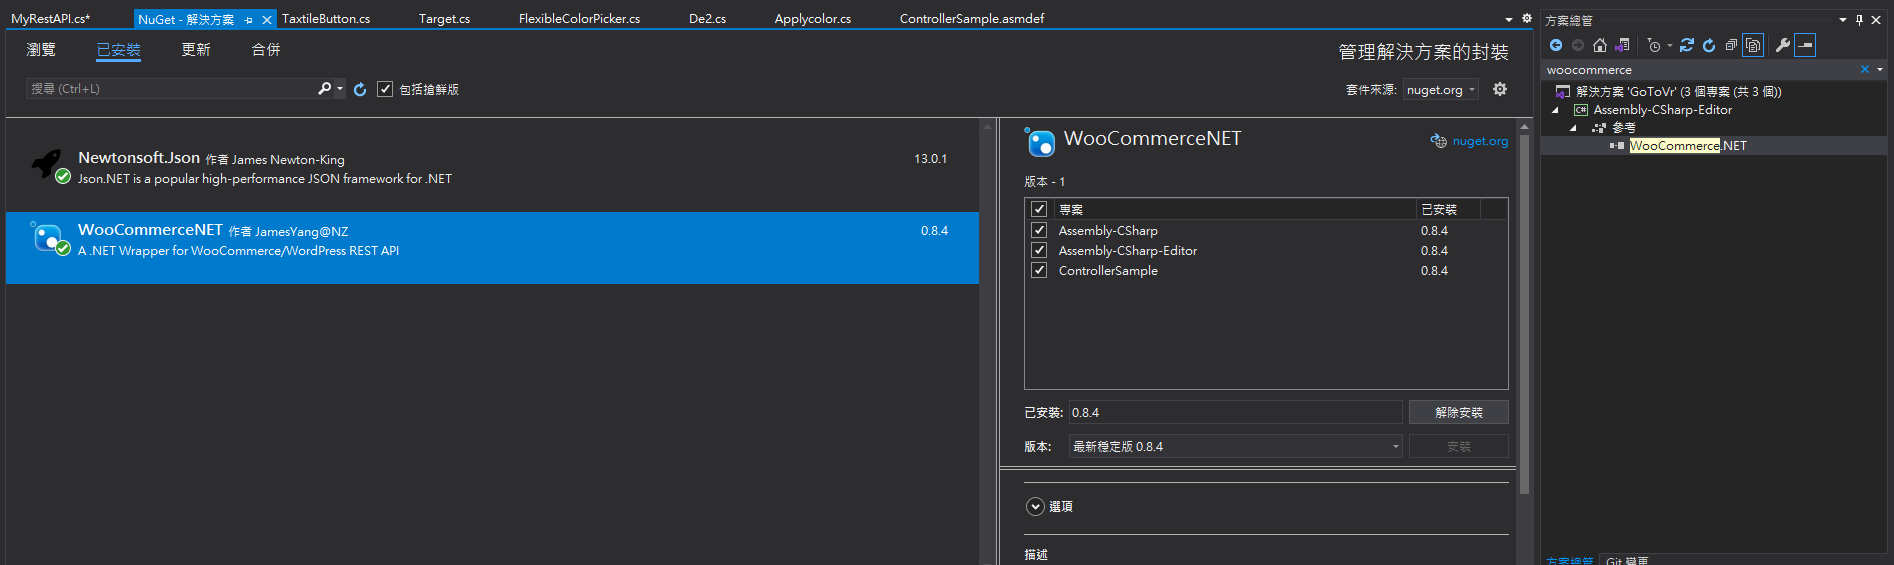1894x565 pixels.
Task: Open the search box history dropdown arrow
Action: tap(340, 89)
